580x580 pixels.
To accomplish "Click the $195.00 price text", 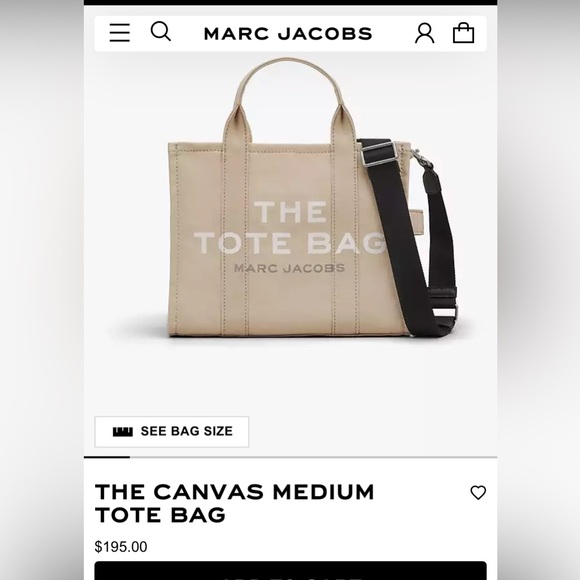I will (x=121, y=547).
